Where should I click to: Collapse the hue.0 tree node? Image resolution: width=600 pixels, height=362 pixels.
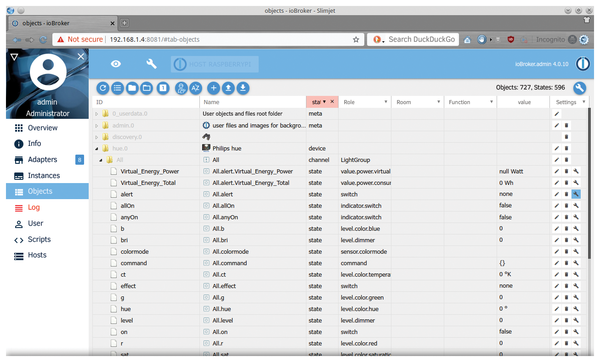click(96, 148)
